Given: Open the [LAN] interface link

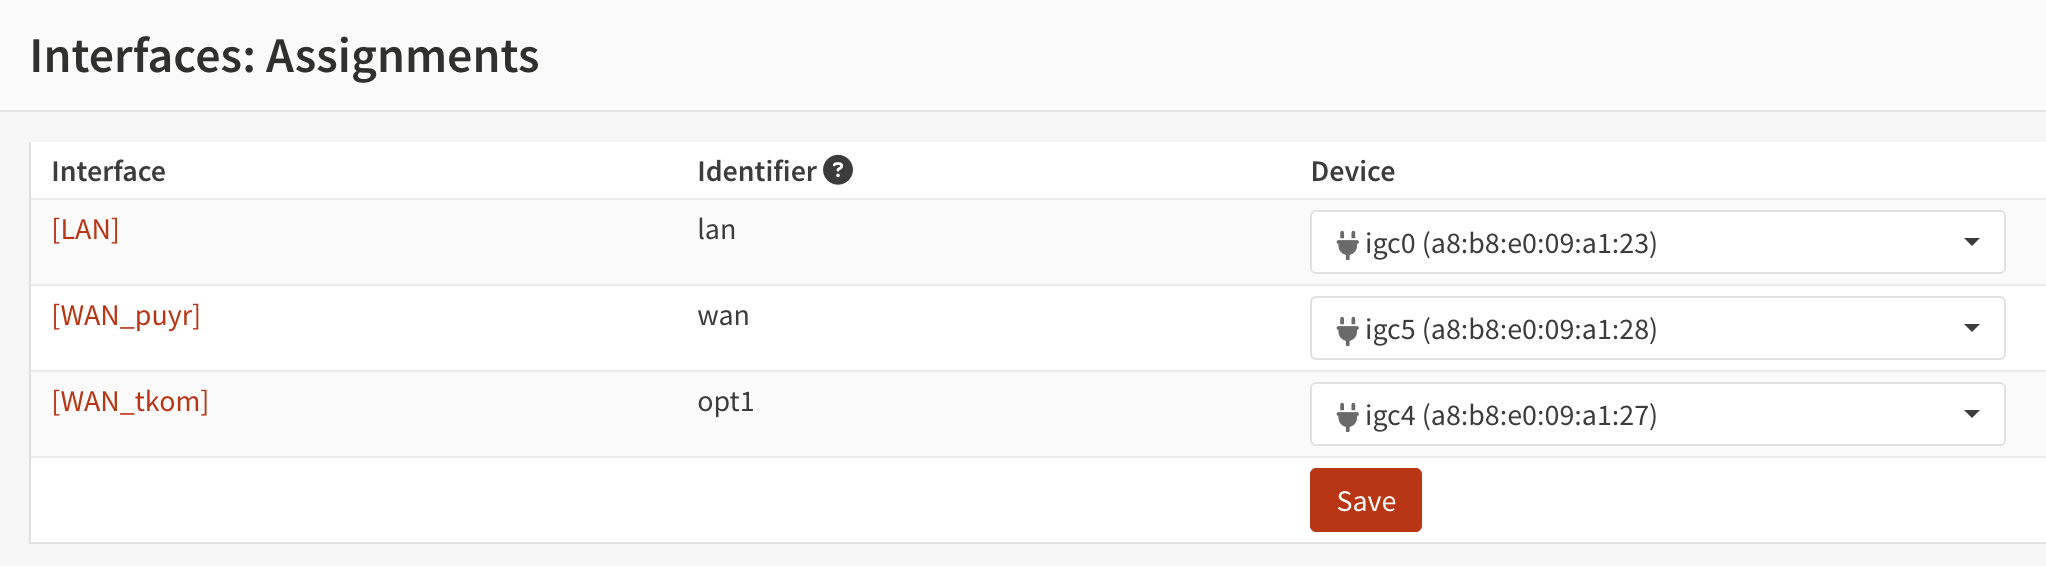Looking at the screenshot, I should (x=85, y=230).
